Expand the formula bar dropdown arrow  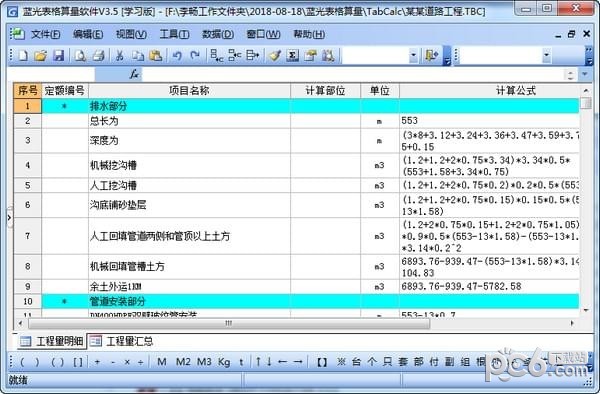click(x=585, y=74)
